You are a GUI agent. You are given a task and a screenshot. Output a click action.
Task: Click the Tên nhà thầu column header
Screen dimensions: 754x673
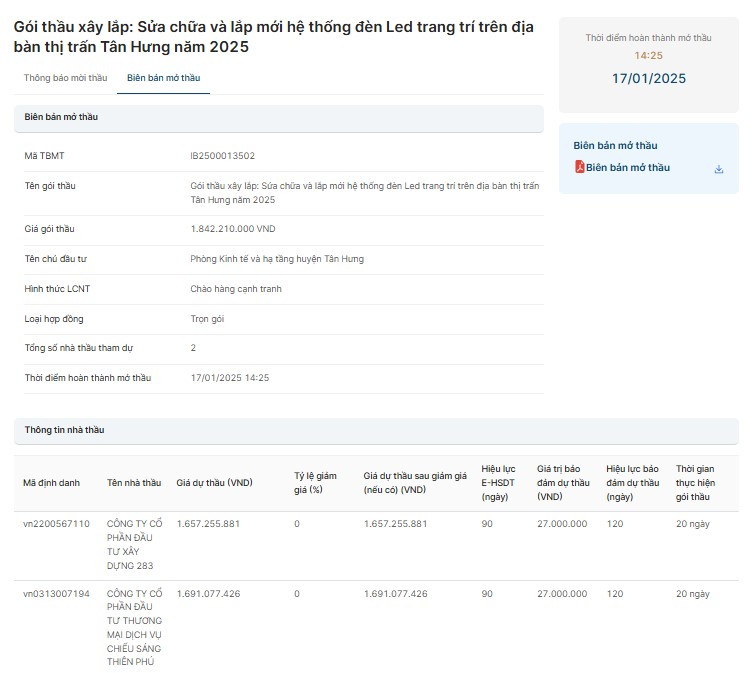click(x=133, y=483)
